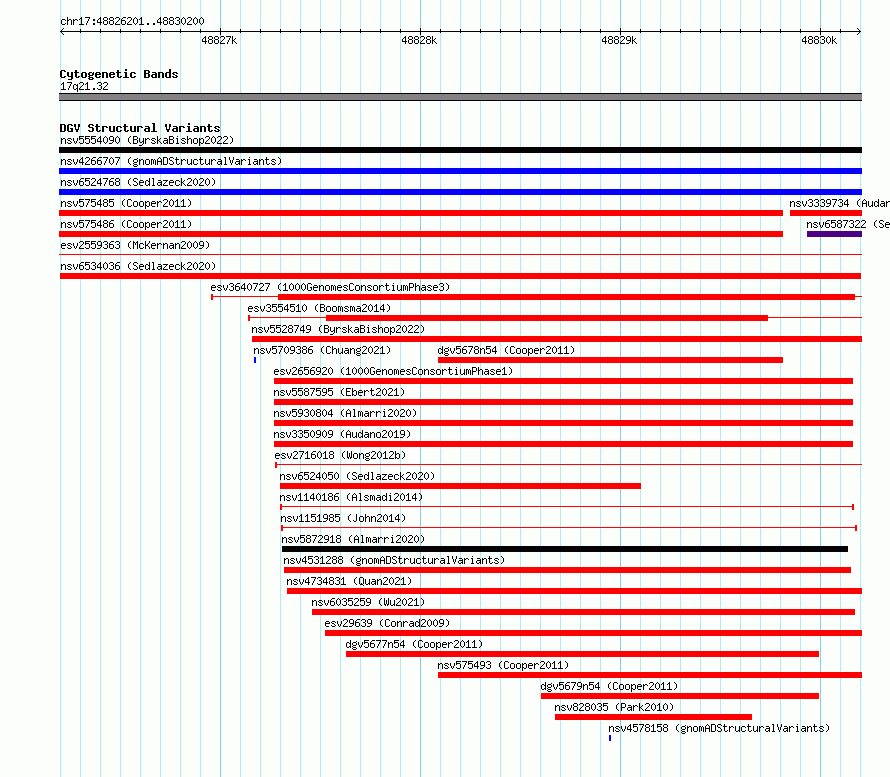Click the small blue nsv5709386 marker

(x=255, y=360)
